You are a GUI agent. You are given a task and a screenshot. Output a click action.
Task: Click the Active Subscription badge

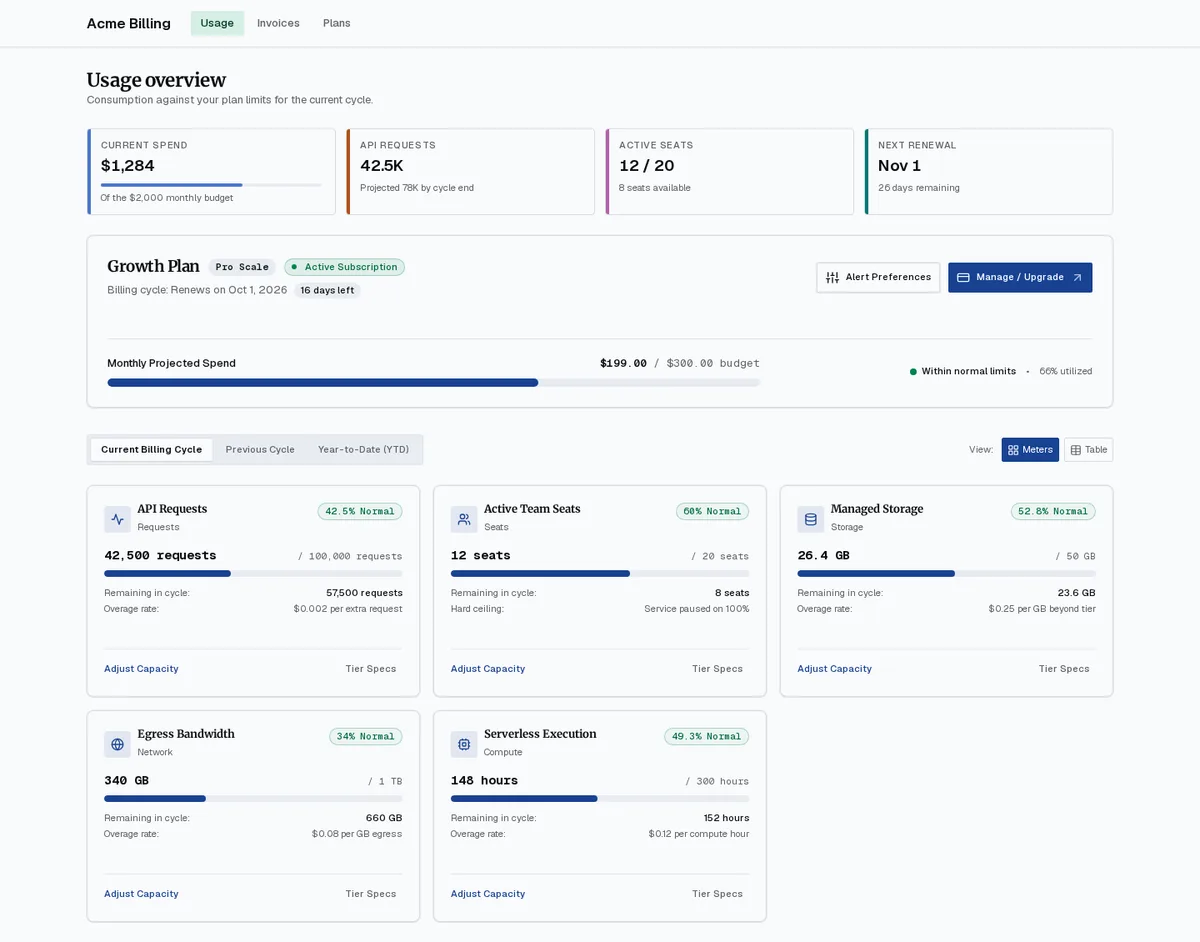(344, 267)
